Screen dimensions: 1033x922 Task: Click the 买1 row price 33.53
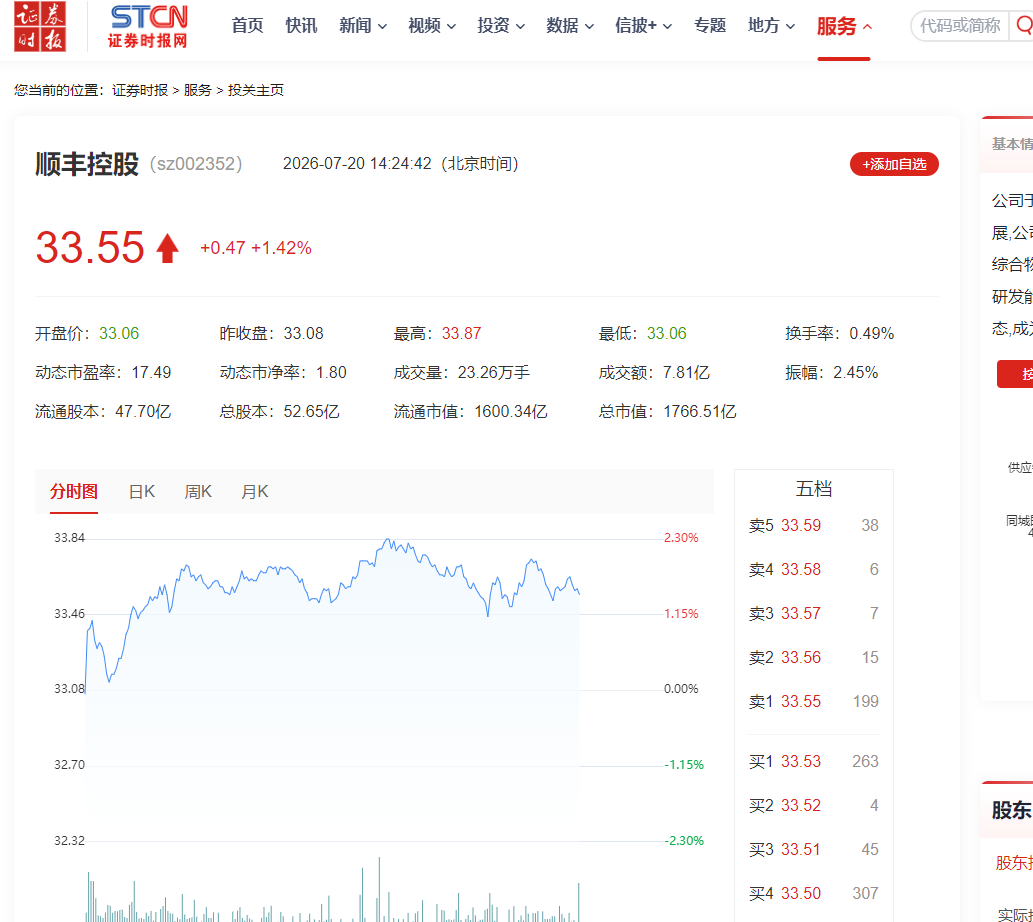pos(801,762)
